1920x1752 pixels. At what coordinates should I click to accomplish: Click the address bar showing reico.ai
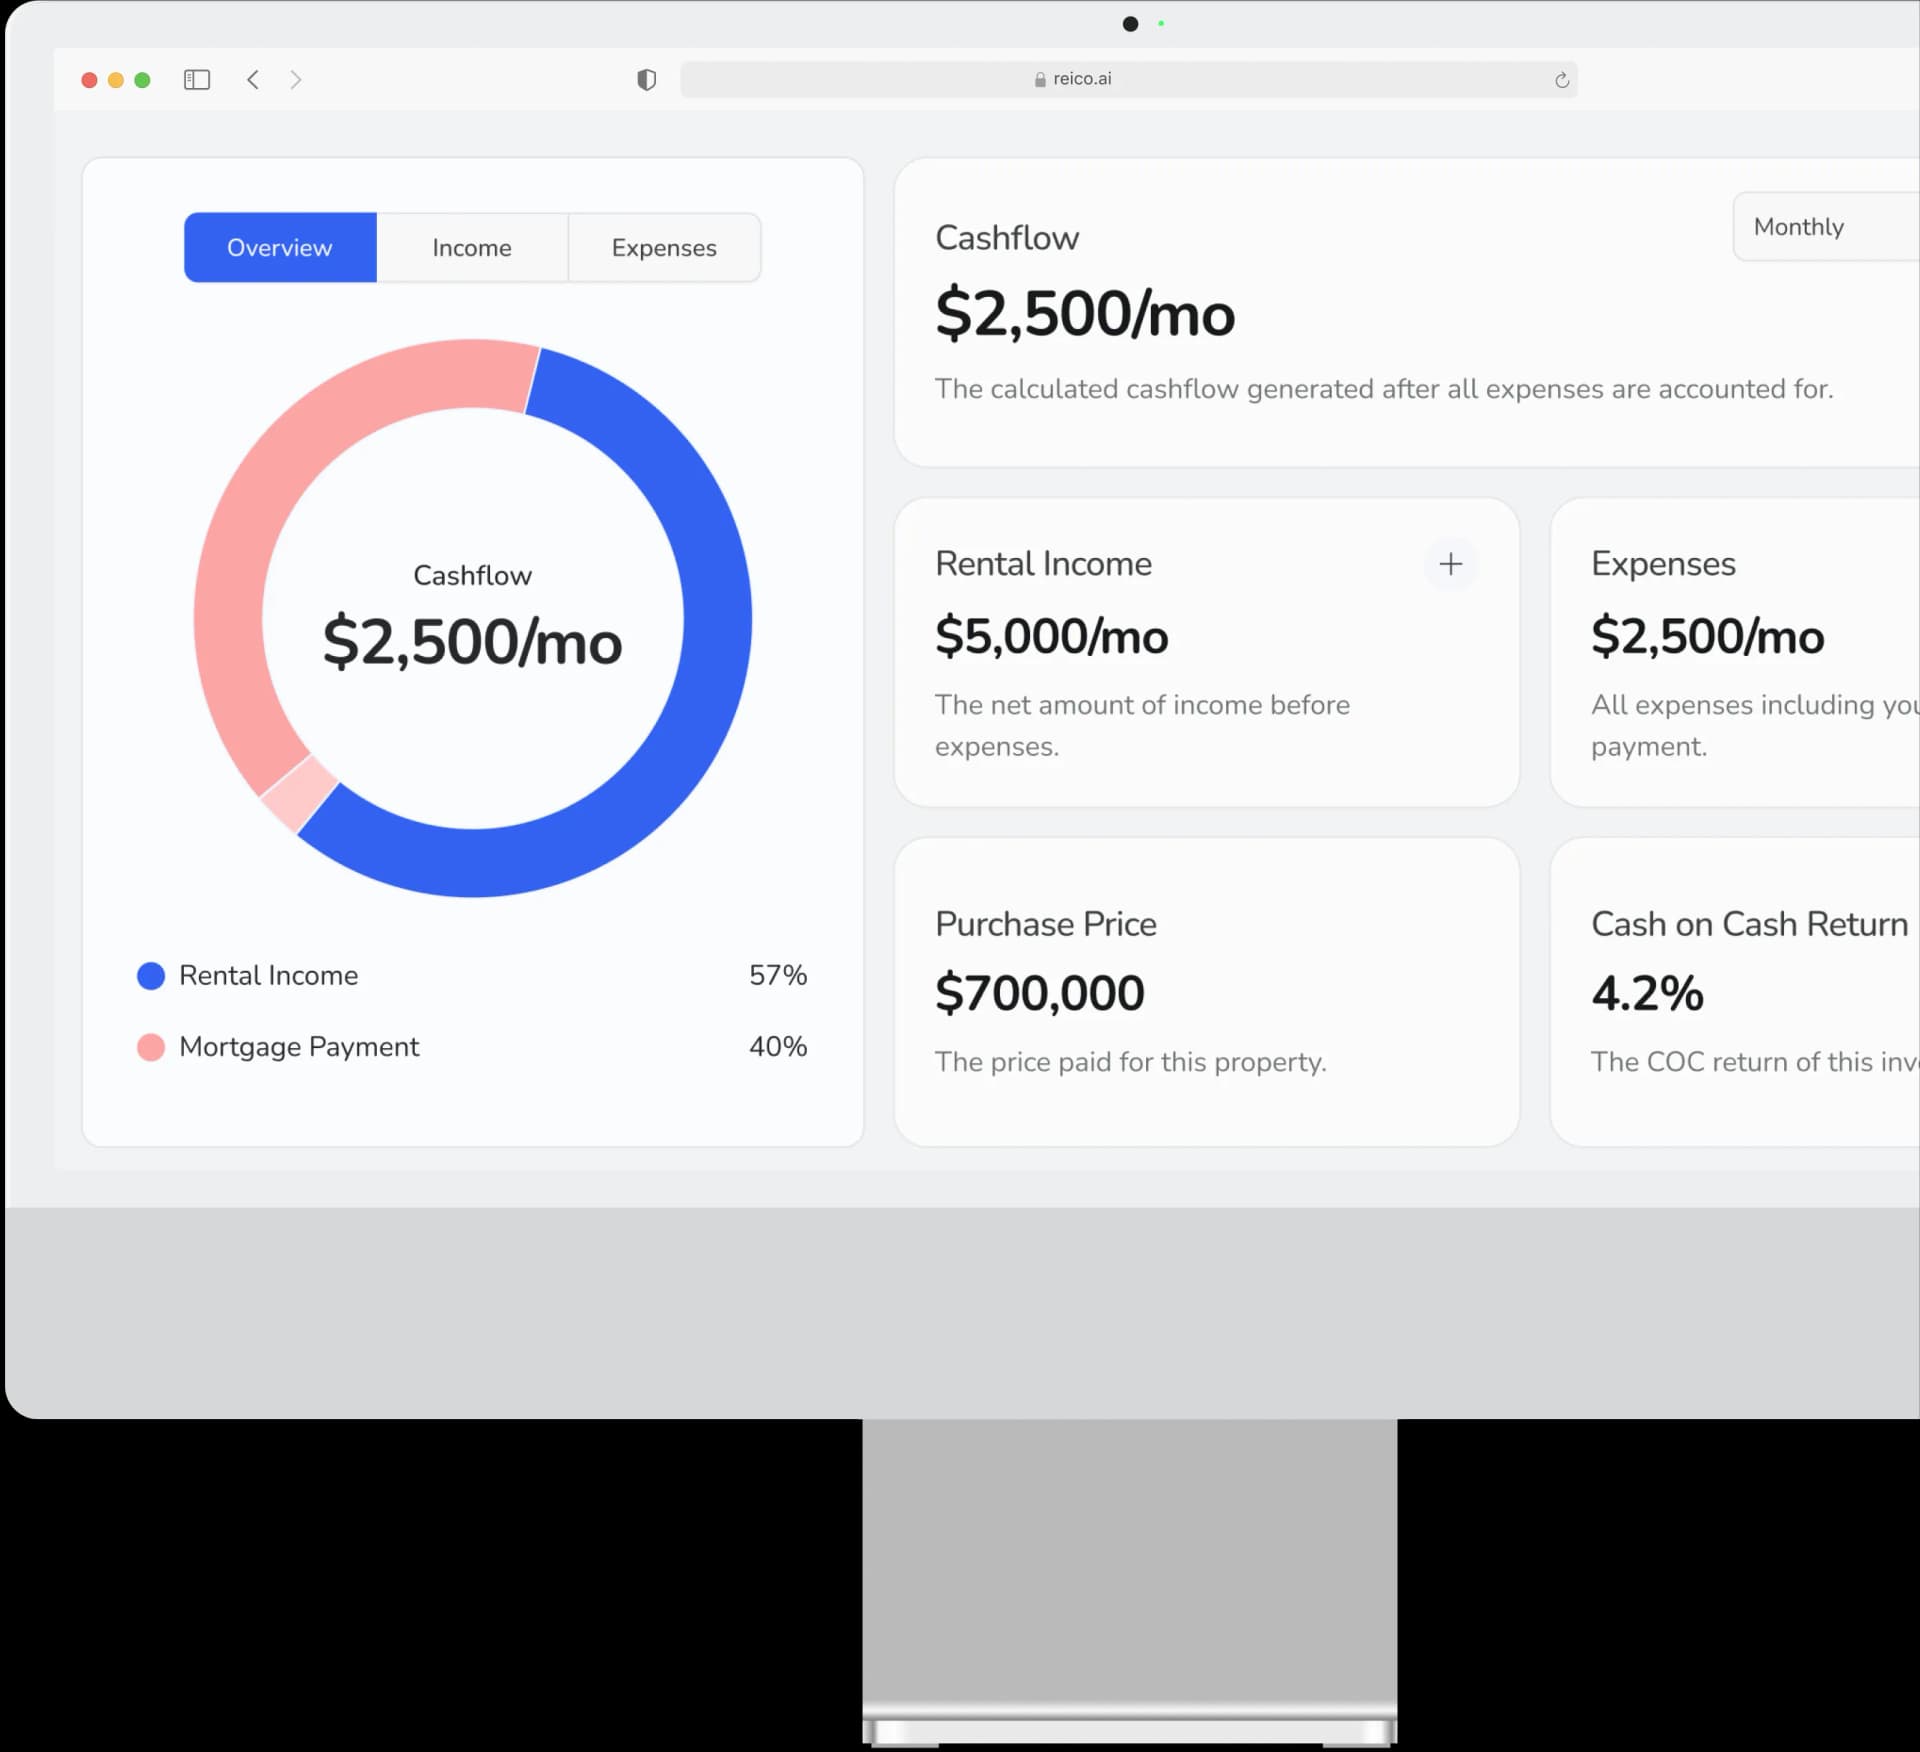coord(1128,79)
